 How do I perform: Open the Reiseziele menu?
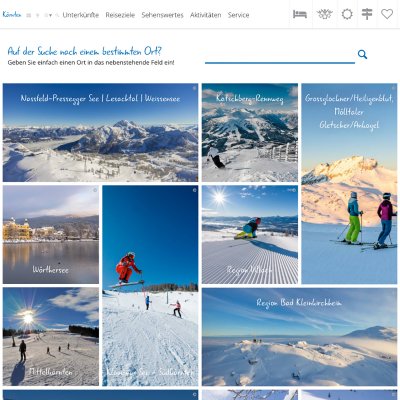120,15
